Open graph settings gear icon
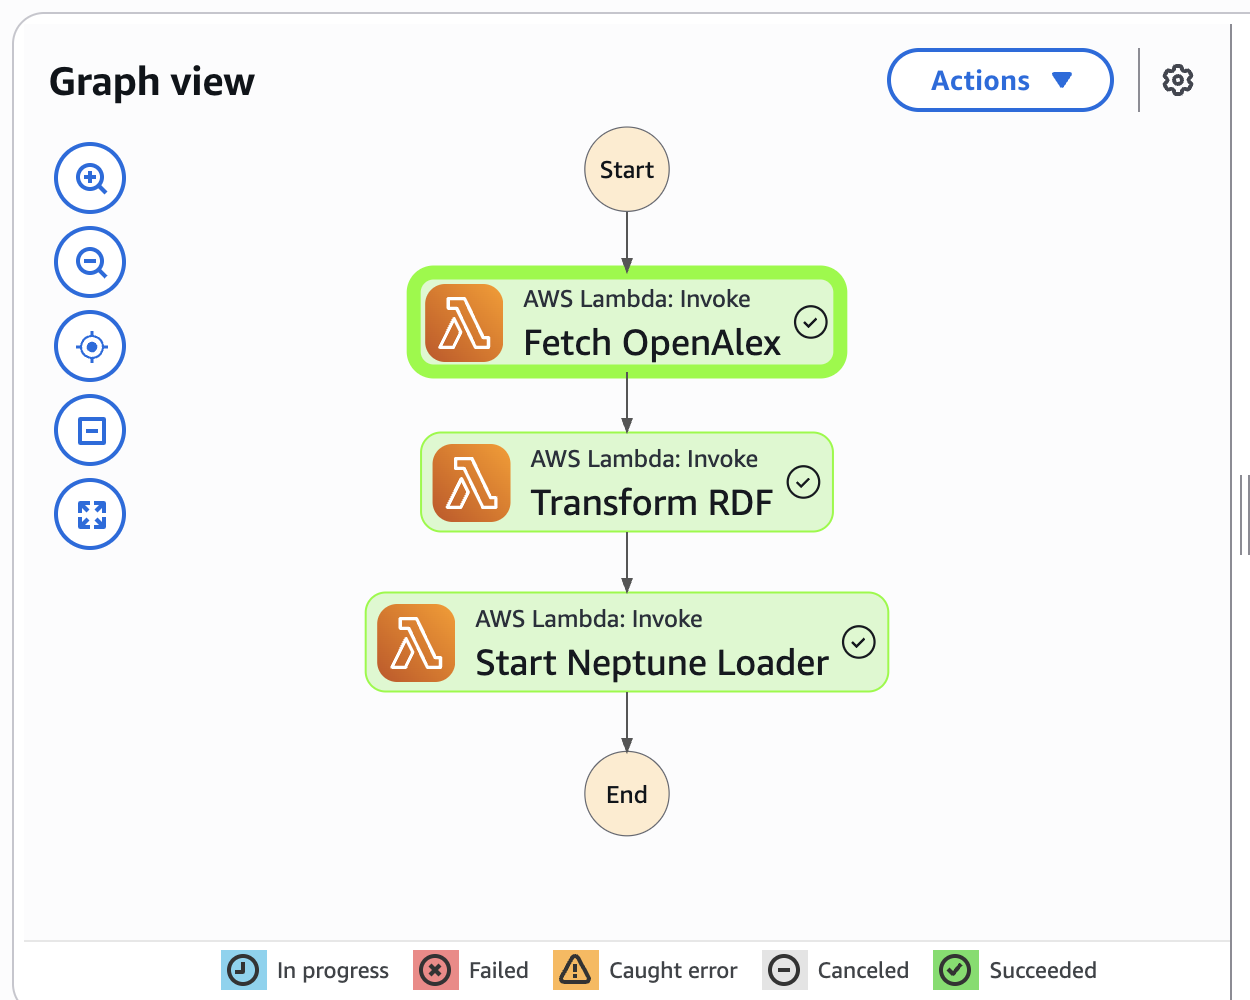 tap(1178, 80)
